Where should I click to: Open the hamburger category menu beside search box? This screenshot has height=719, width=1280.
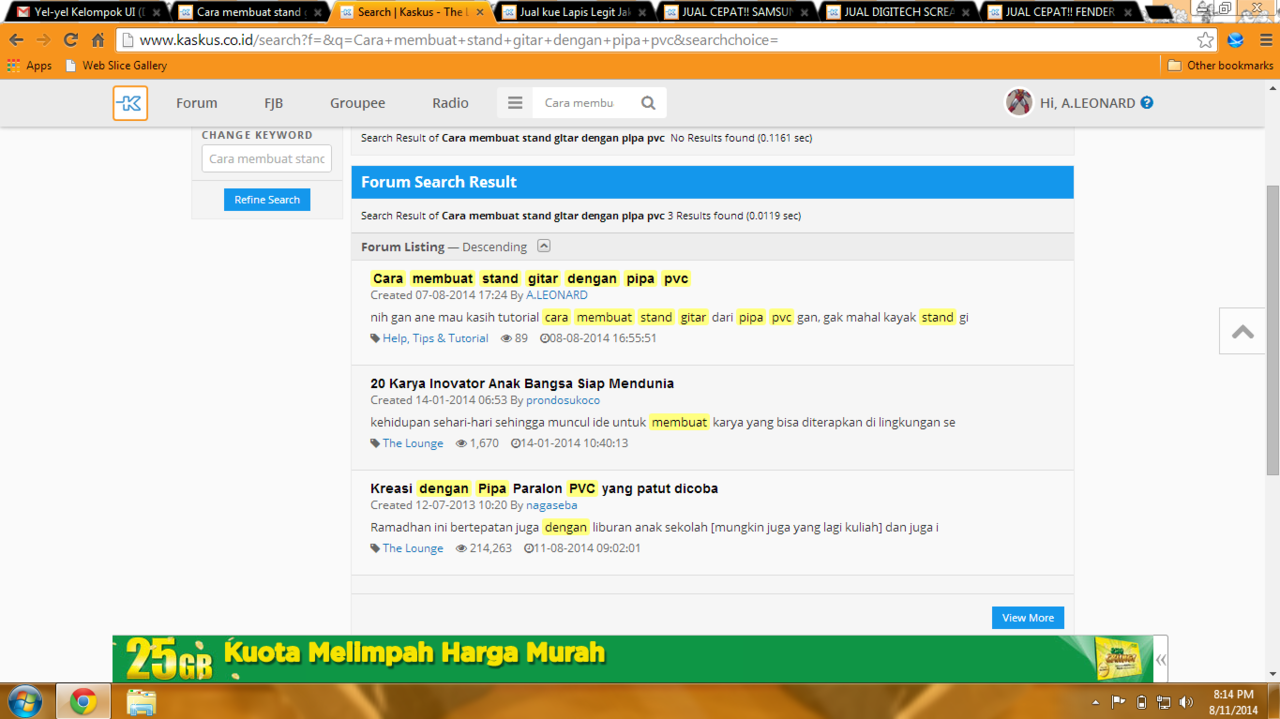pos(515,103)
